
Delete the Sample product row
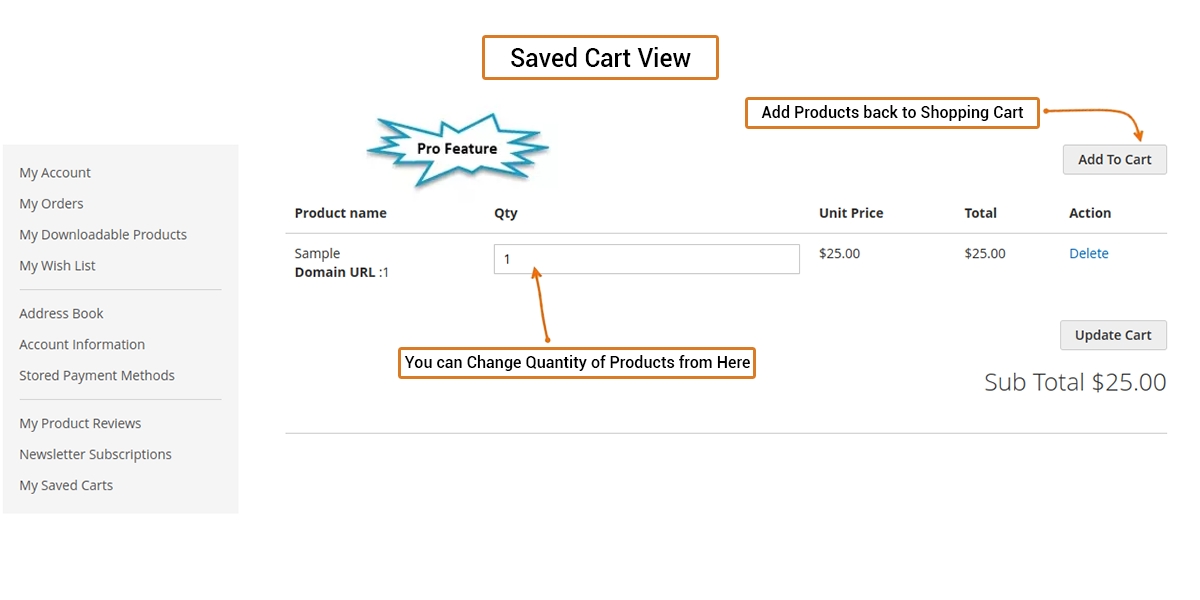(1088, 254)
